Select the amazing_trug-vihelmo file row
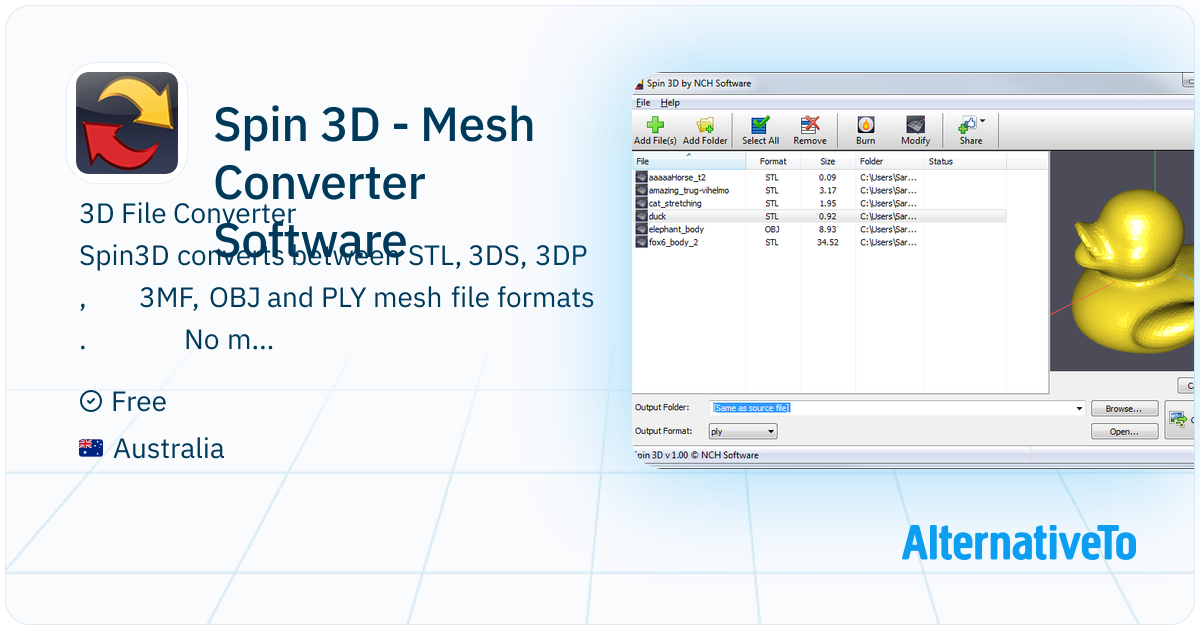 [820, 190]
